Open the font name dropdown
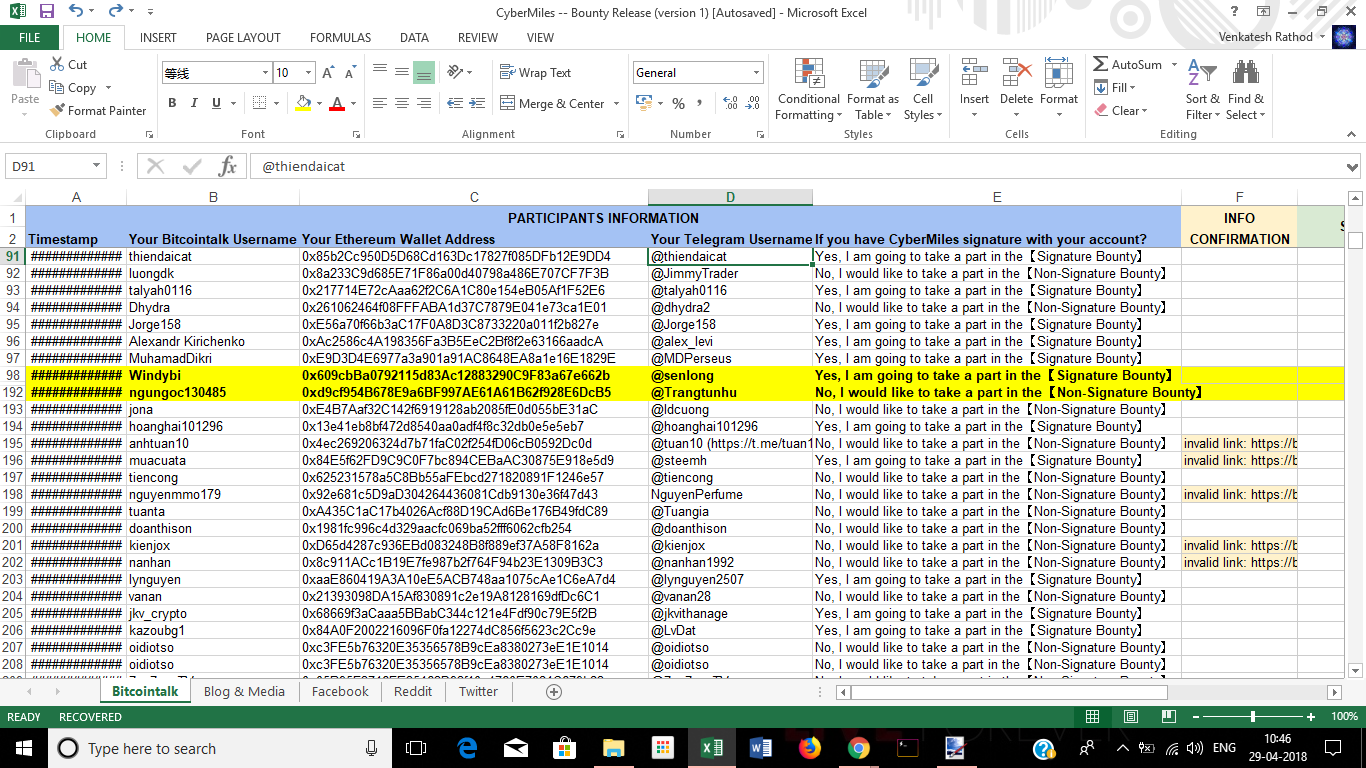This screenshot has width=1366, height=768. point(265,73)
